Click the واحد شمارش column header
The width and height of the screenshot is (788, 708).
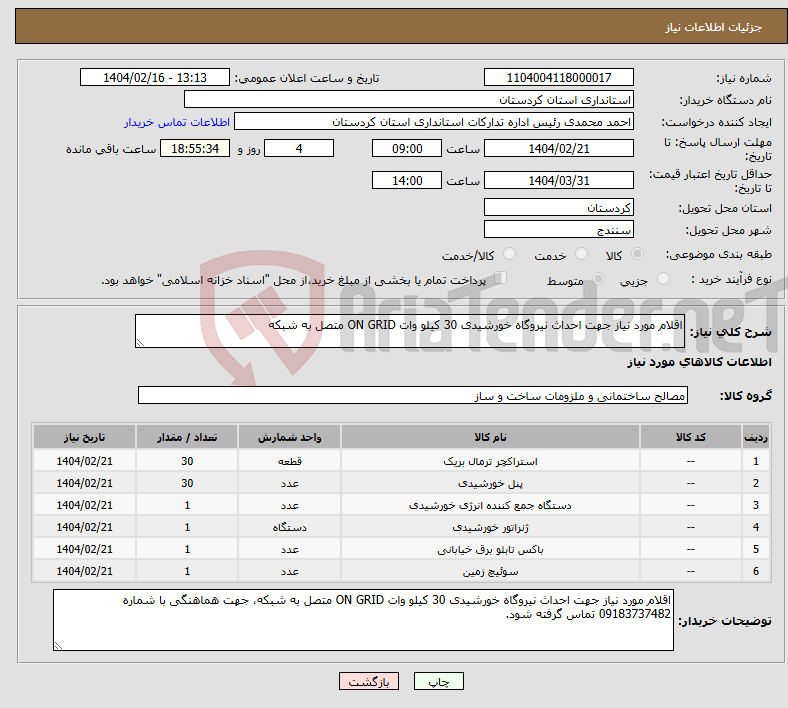pos(289,437)
